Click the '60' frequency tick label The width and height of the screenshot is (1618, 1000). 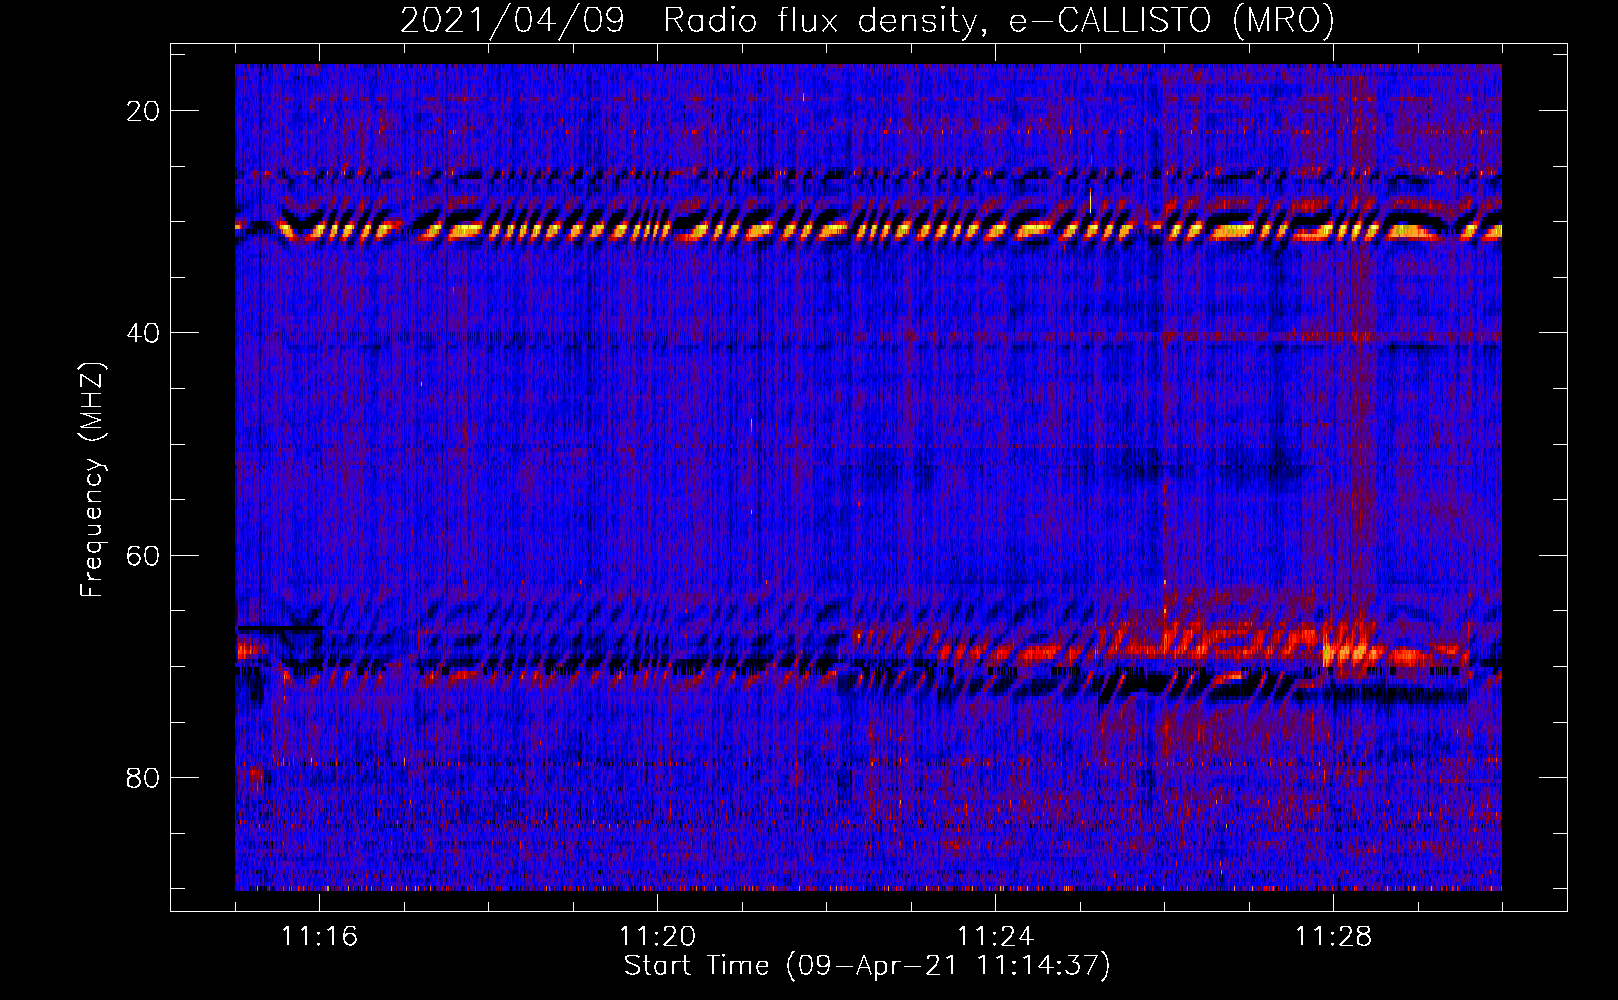coord(143,555)
